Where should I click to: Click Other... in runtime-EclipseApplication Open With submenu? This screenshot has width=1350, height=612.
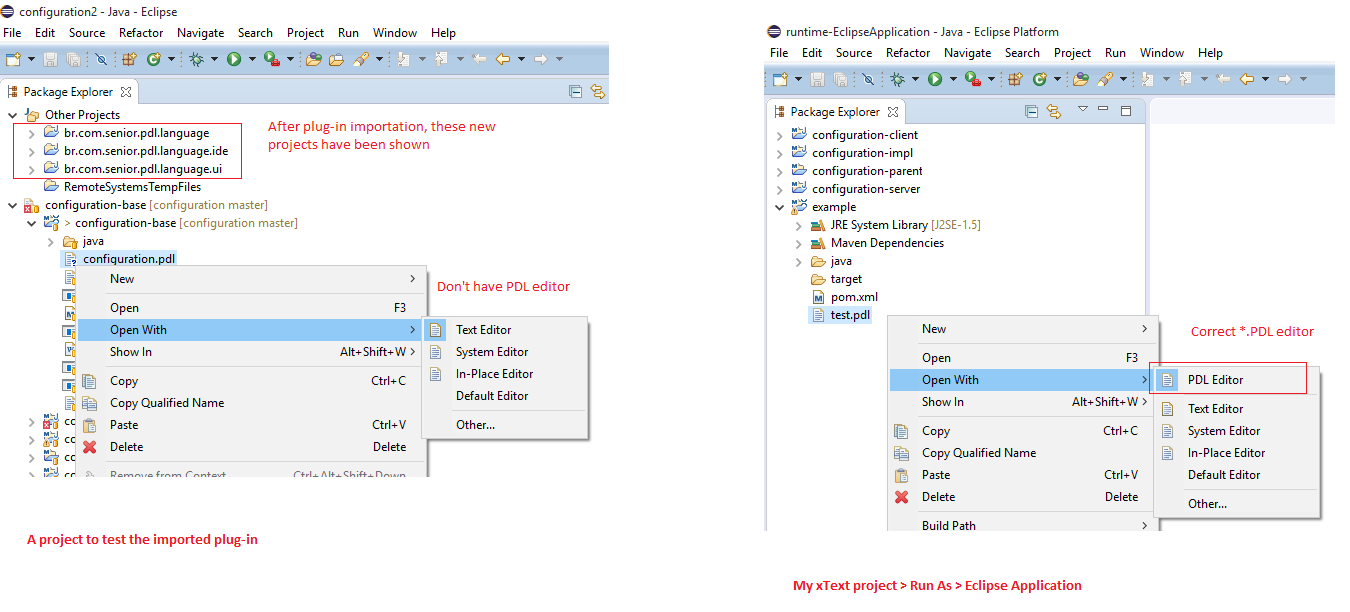point(1236,504)
